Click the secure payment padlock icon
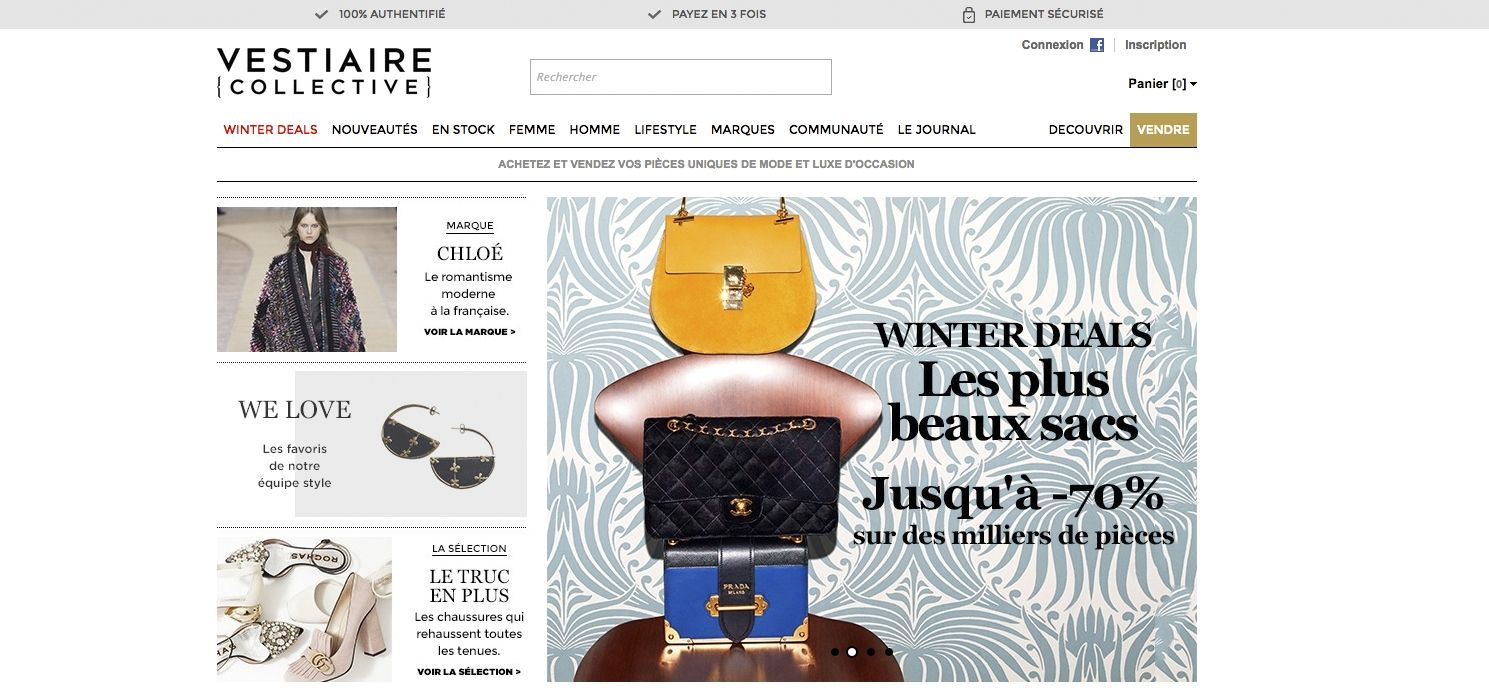This screenshot has width=1489, height=691. tap(968, 15)
